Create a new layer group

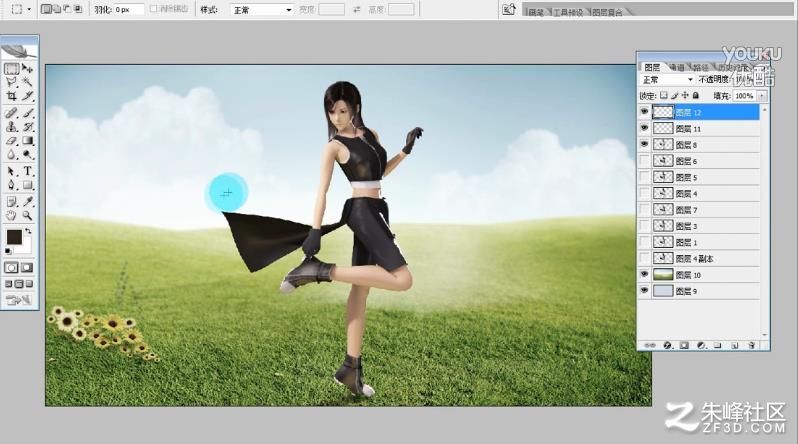(718, 345)
